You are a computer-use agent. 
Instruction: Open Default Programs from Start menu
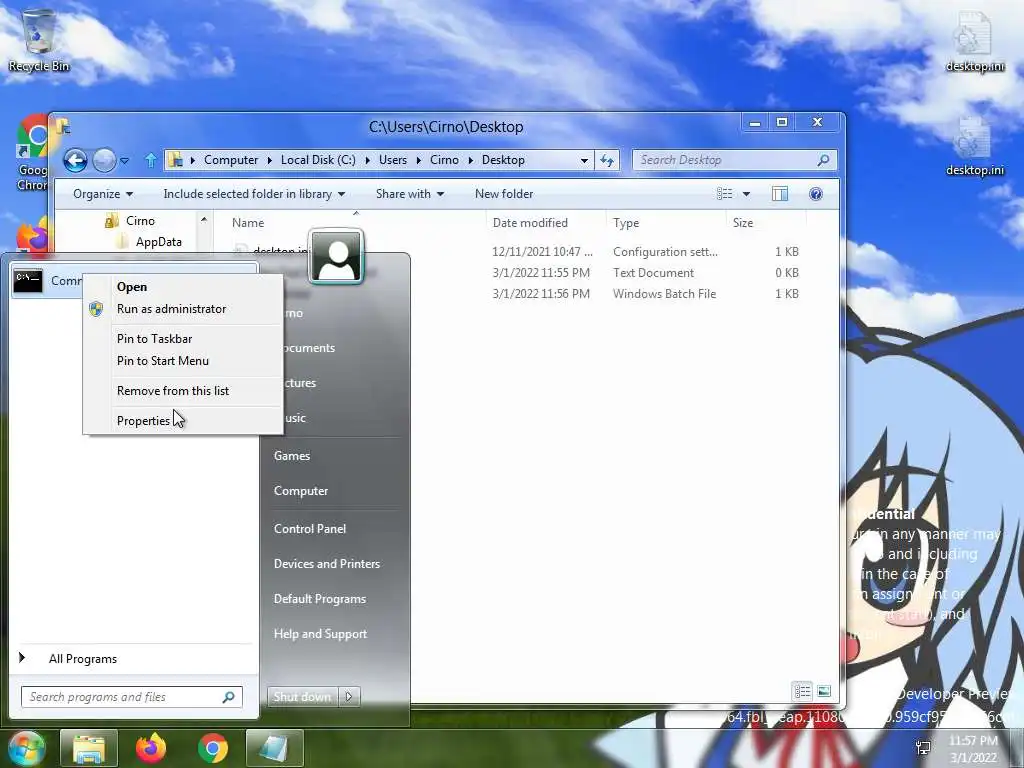[x=319, y=599]
